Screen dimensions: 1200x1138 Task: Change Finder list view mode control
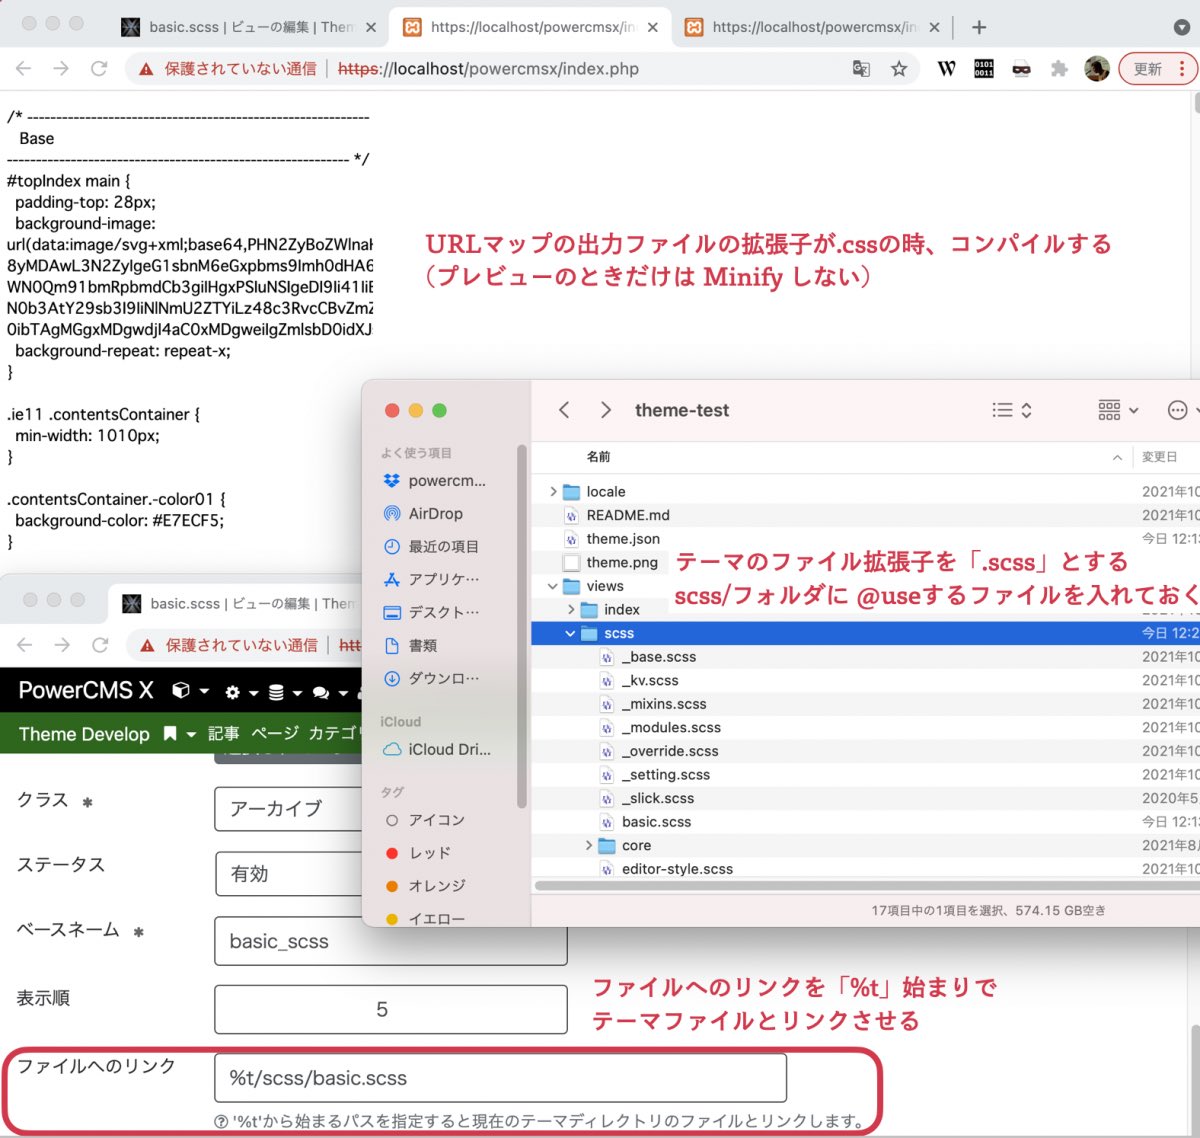pos(1012,410)
